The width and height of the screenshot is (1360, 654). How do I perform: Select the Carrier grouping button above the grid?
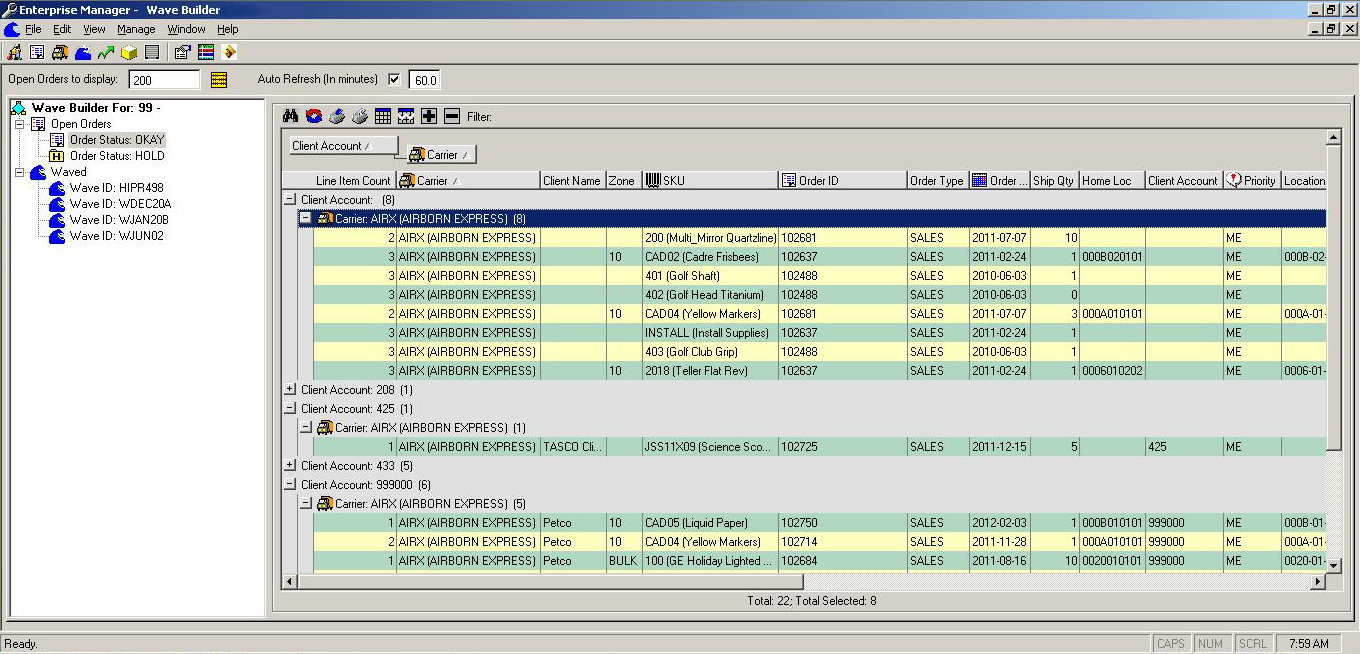point(438,154)
